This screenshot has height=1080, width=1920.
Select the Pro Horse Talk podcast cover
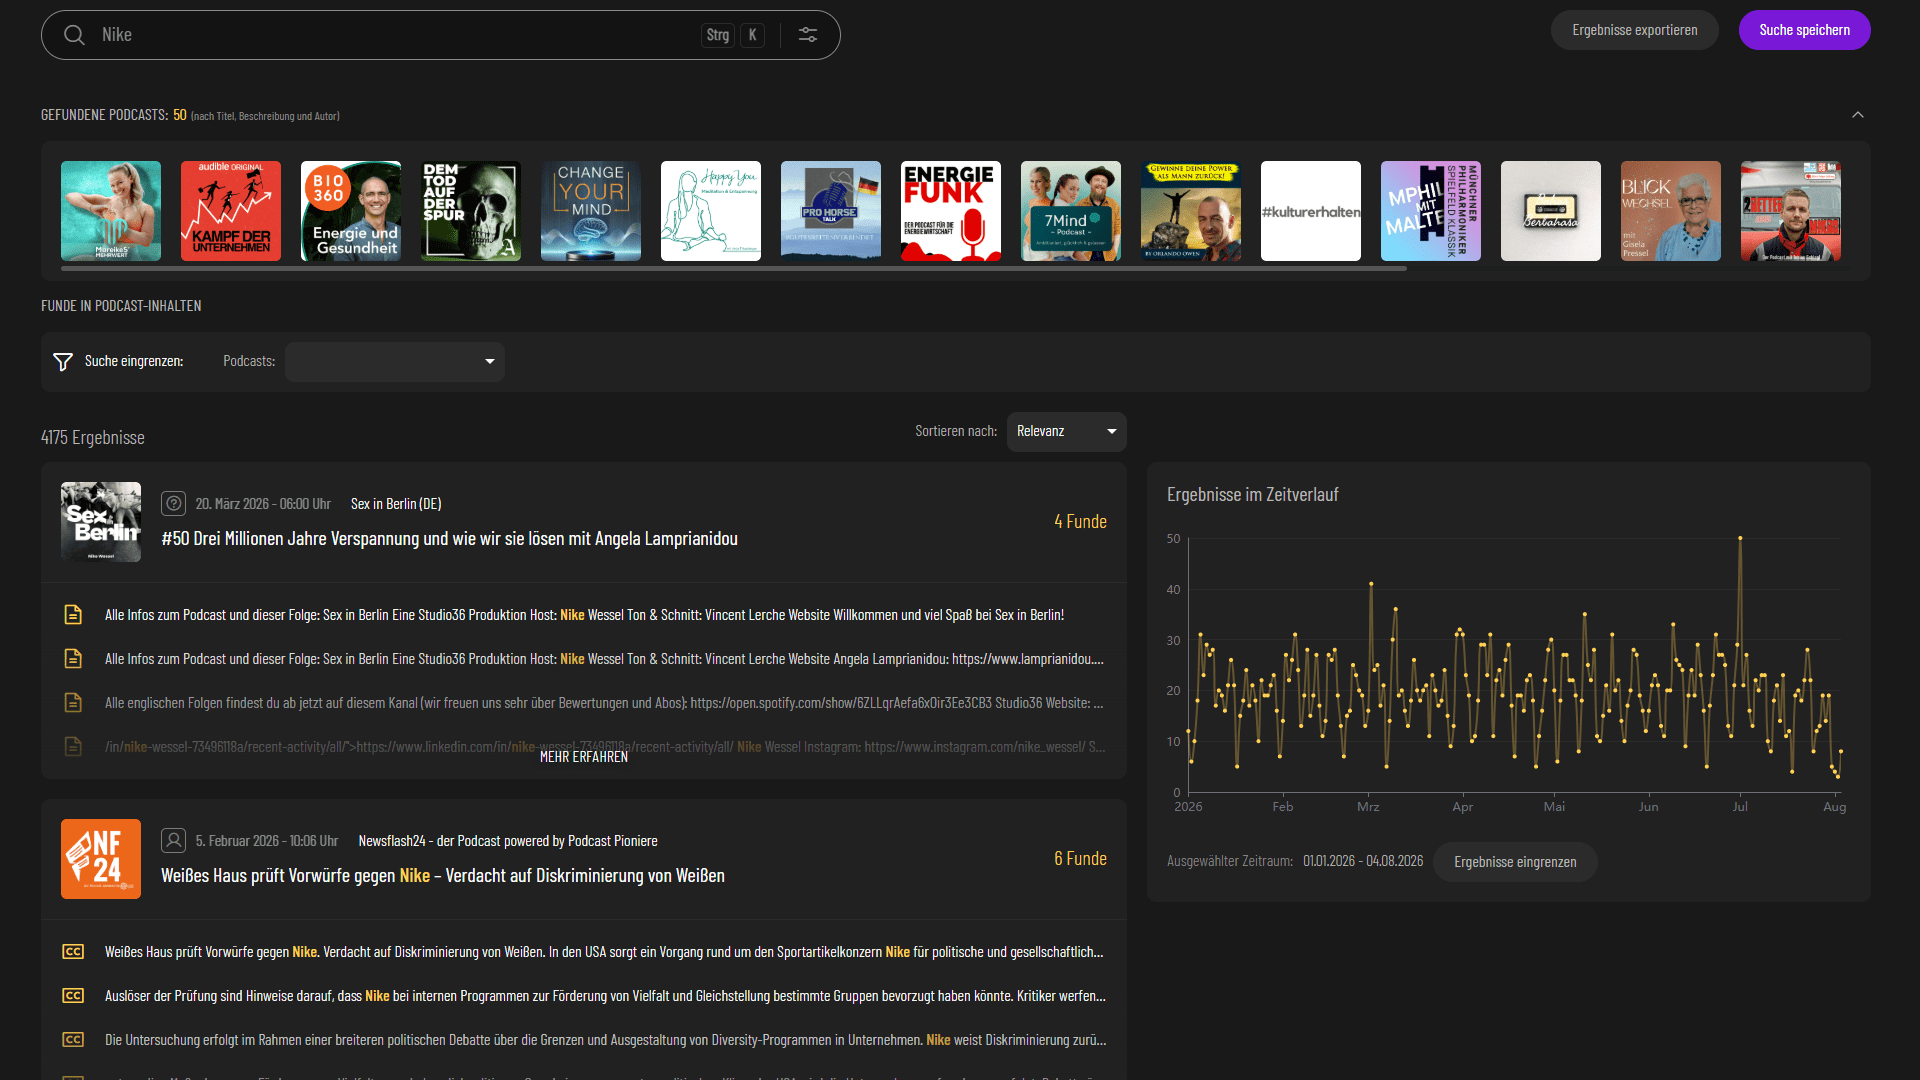[831, 211]
